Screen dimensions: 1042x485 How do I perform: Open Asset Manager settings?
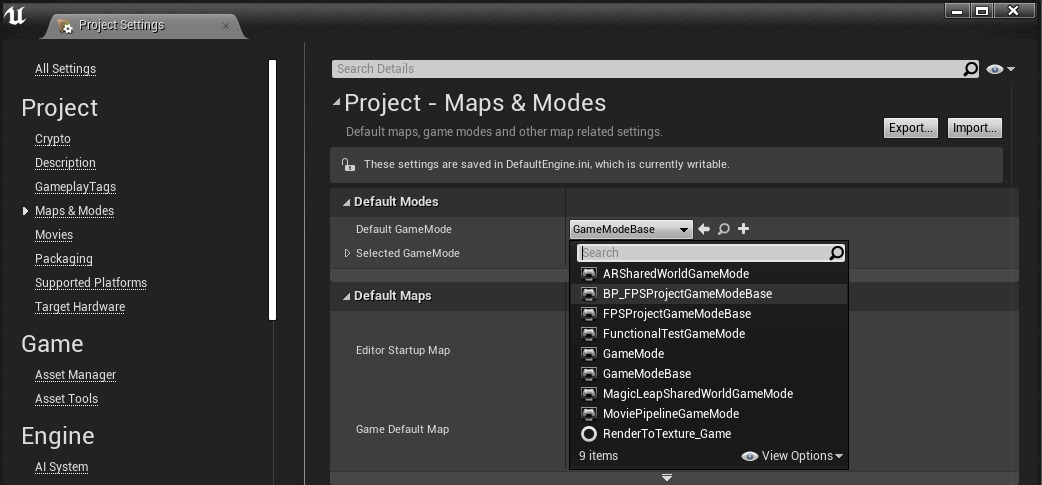click(x=75, y=375)
